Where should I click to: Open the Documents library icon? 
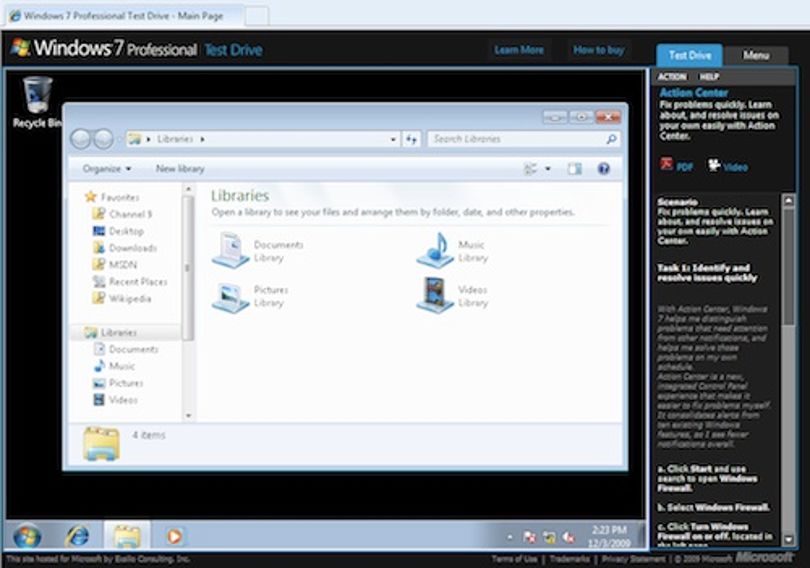tap(230, 250)
